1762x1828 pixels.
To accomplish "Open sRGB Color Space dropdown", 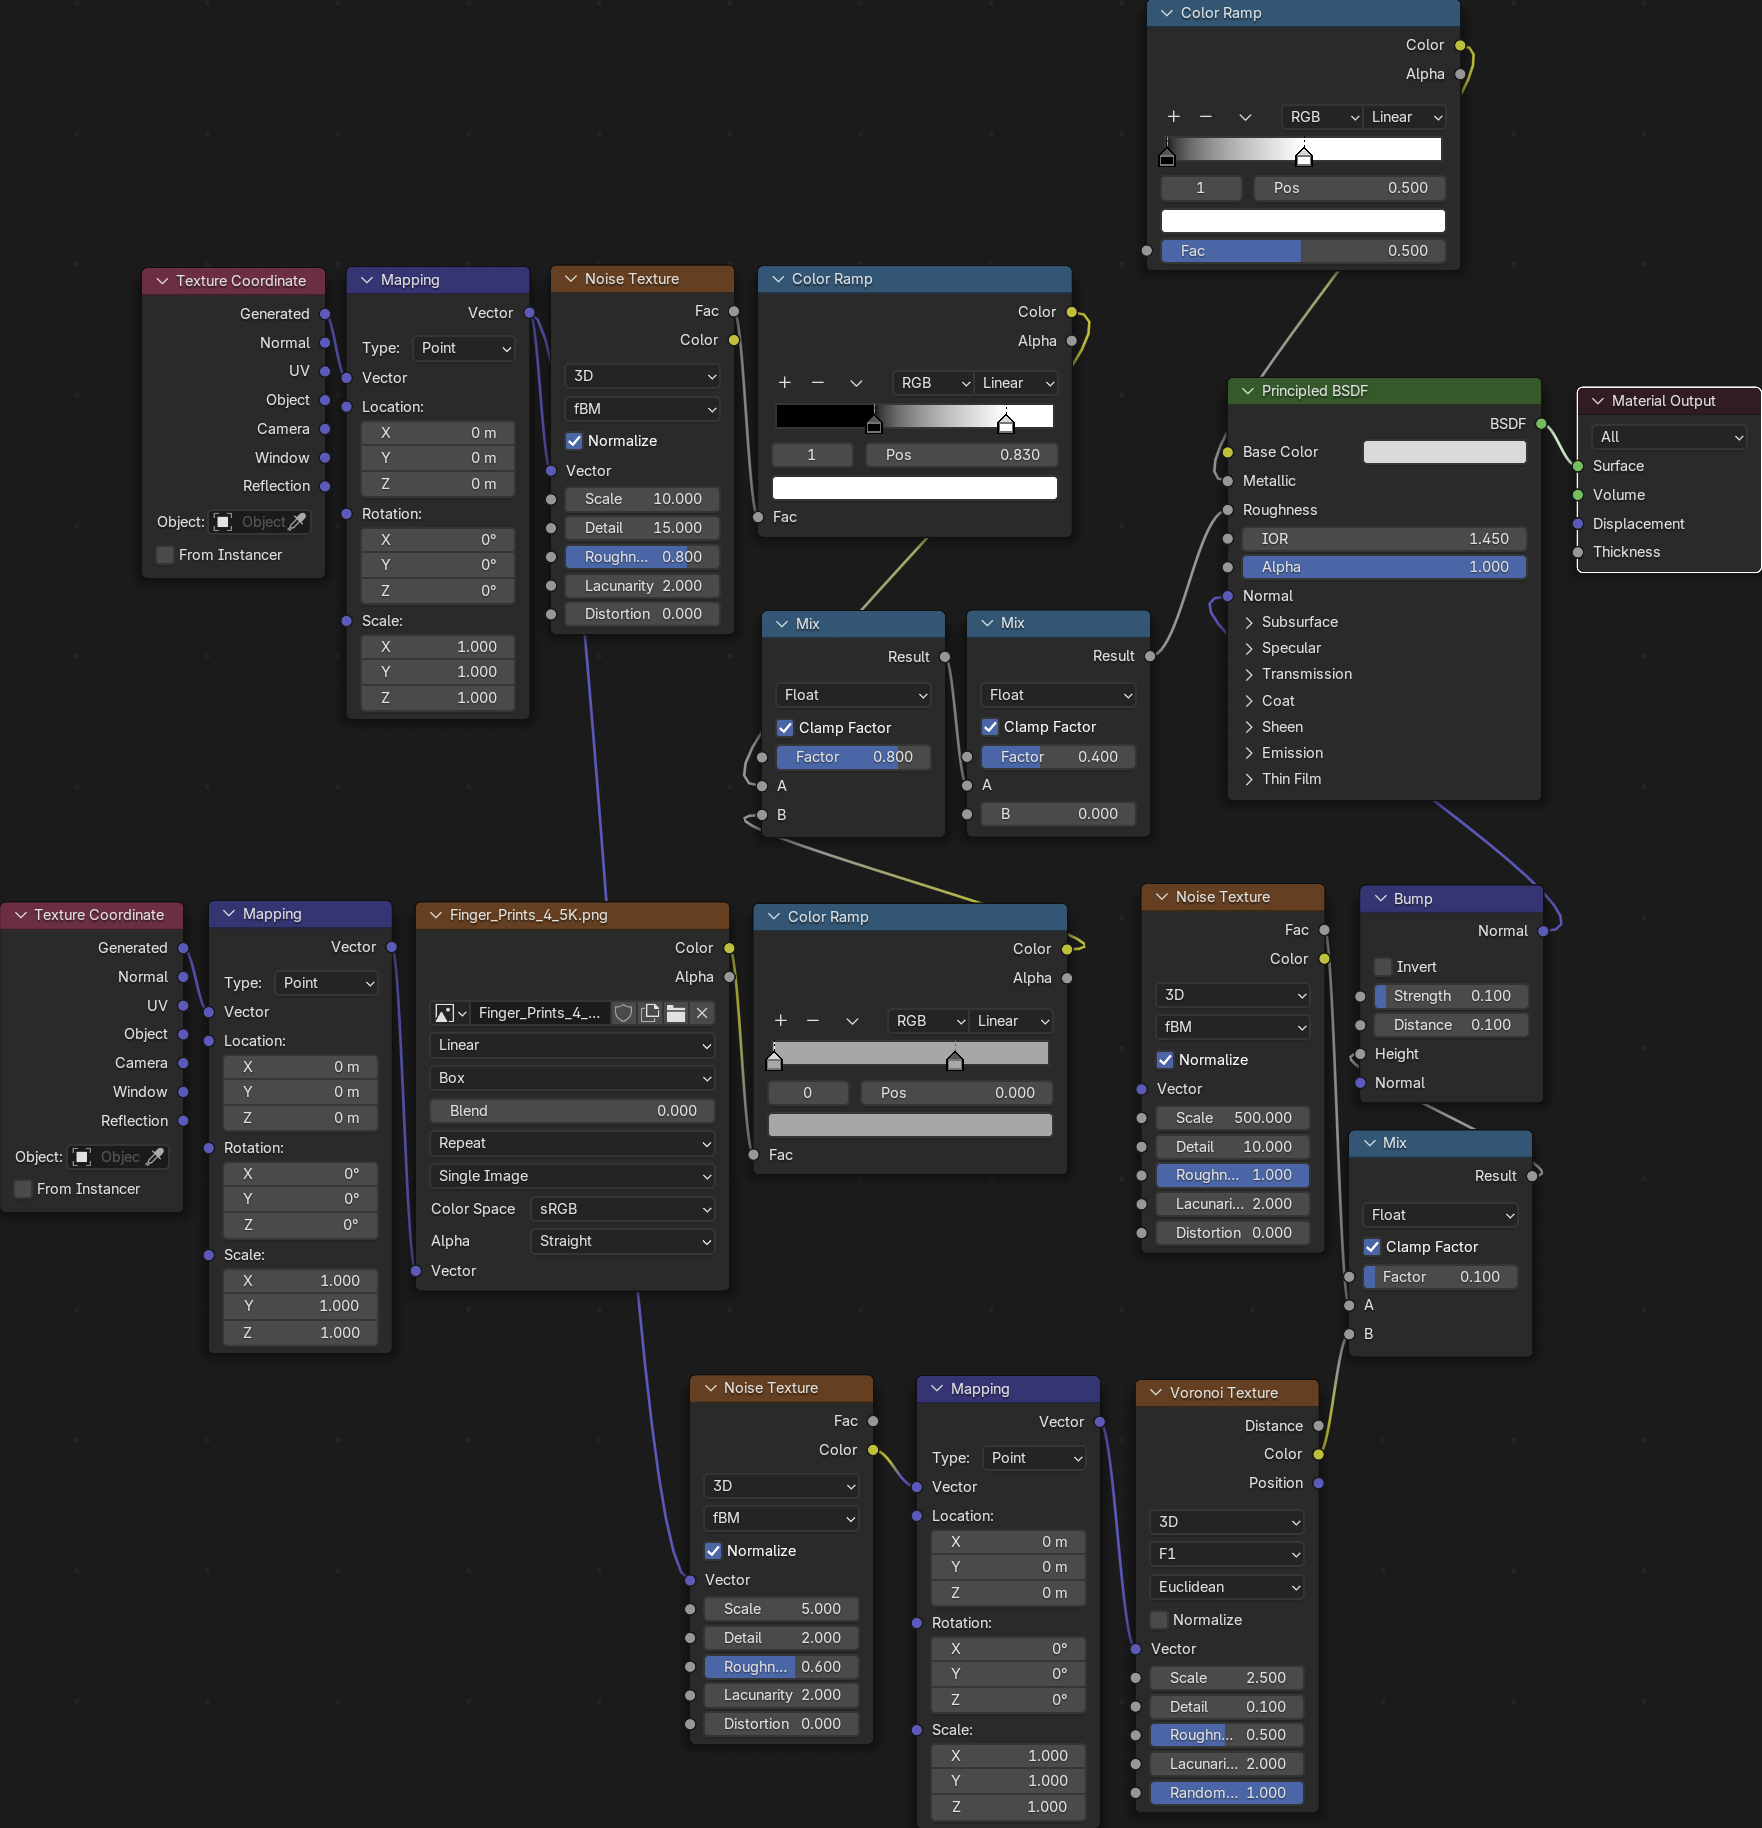I will (623, 1209).
